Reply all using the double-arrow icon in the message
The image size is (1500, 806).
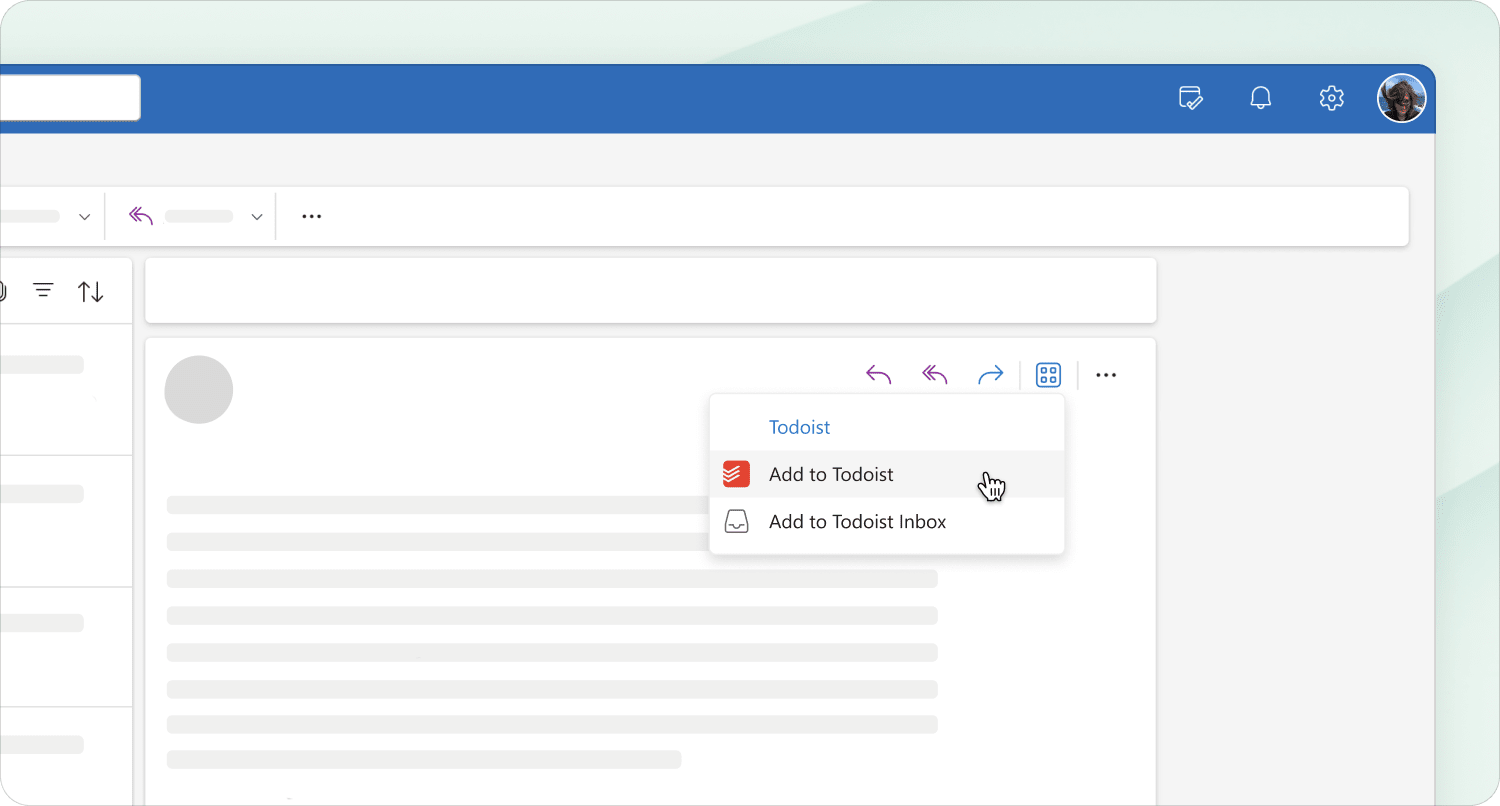[934, 375]
